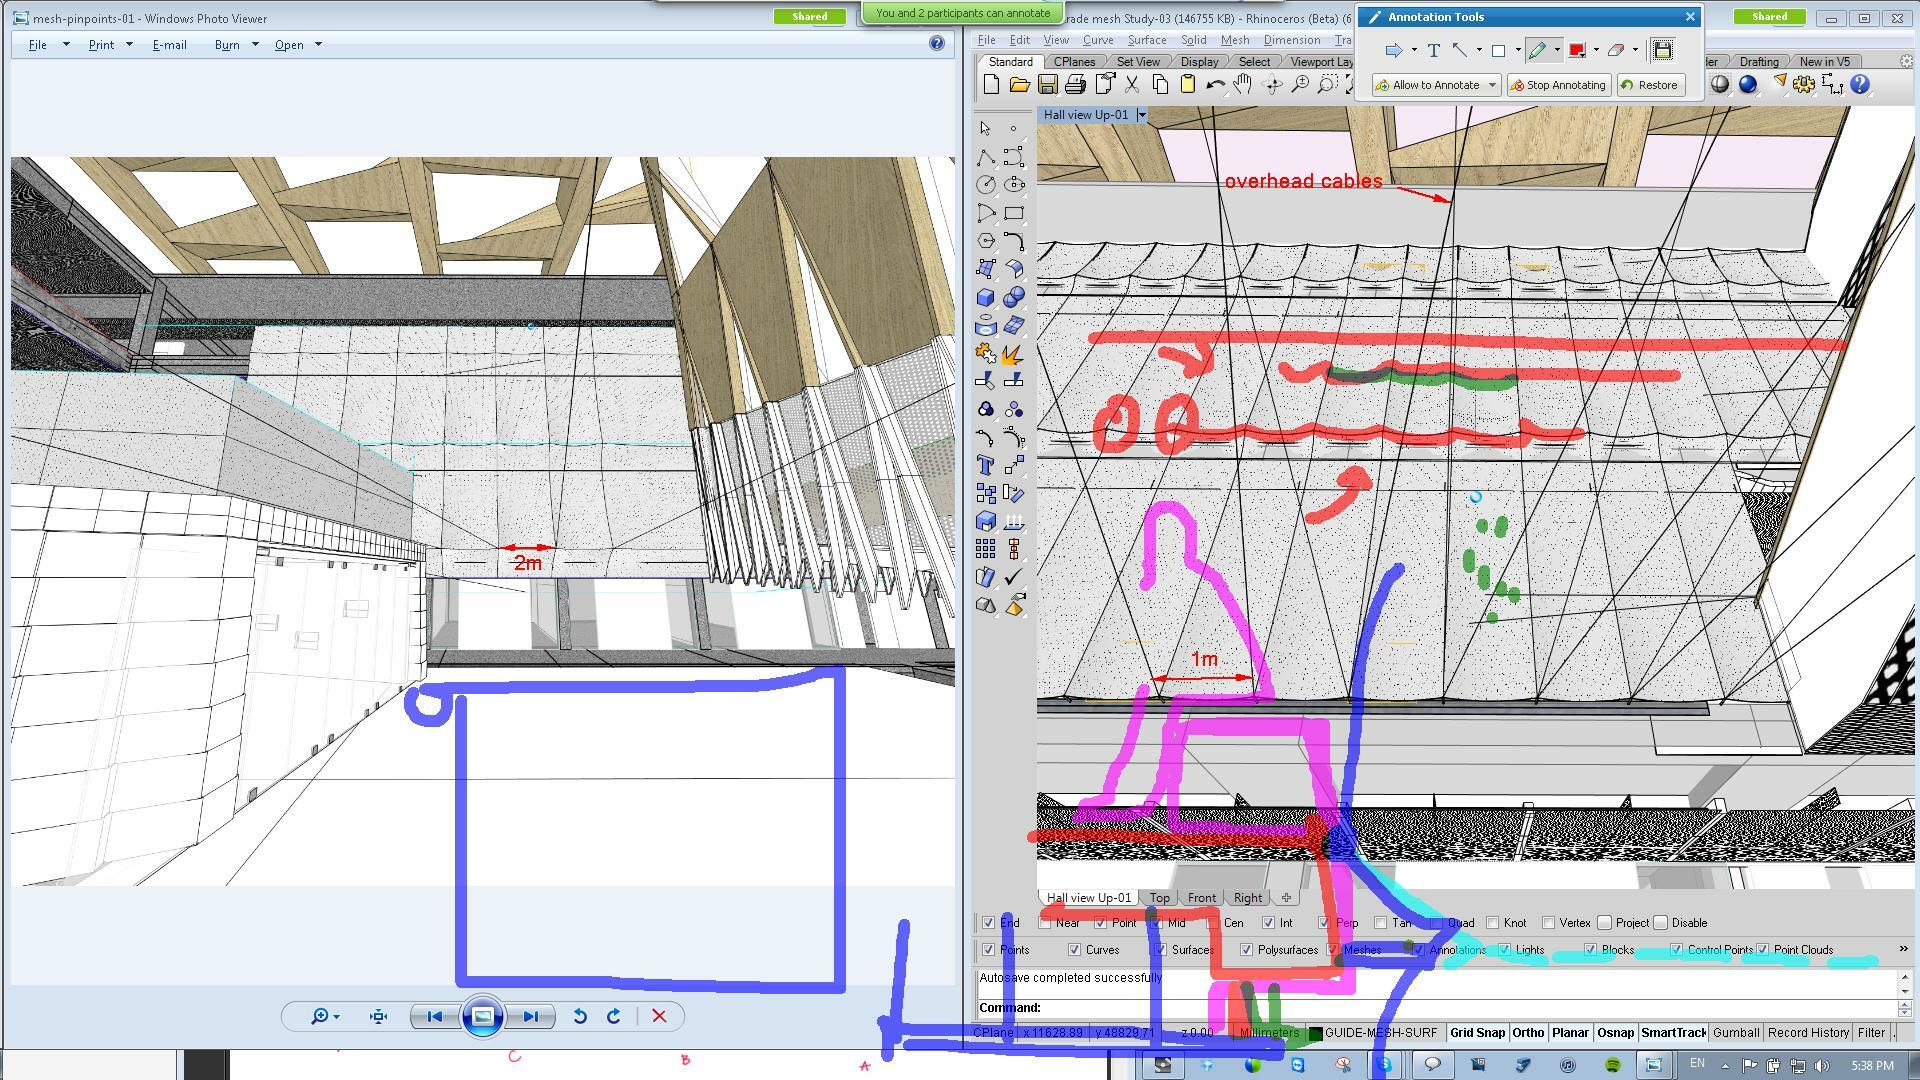Toggle the Polysurfaces filter checkbox
1920x1080 pixels.
(x=1246, y=950)
